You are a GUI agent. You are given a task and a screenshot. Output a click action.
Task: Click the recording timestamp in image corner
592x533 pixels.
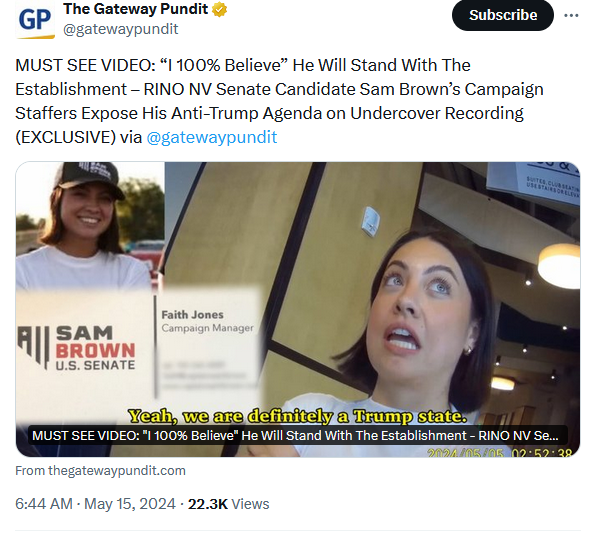(500, 452)
